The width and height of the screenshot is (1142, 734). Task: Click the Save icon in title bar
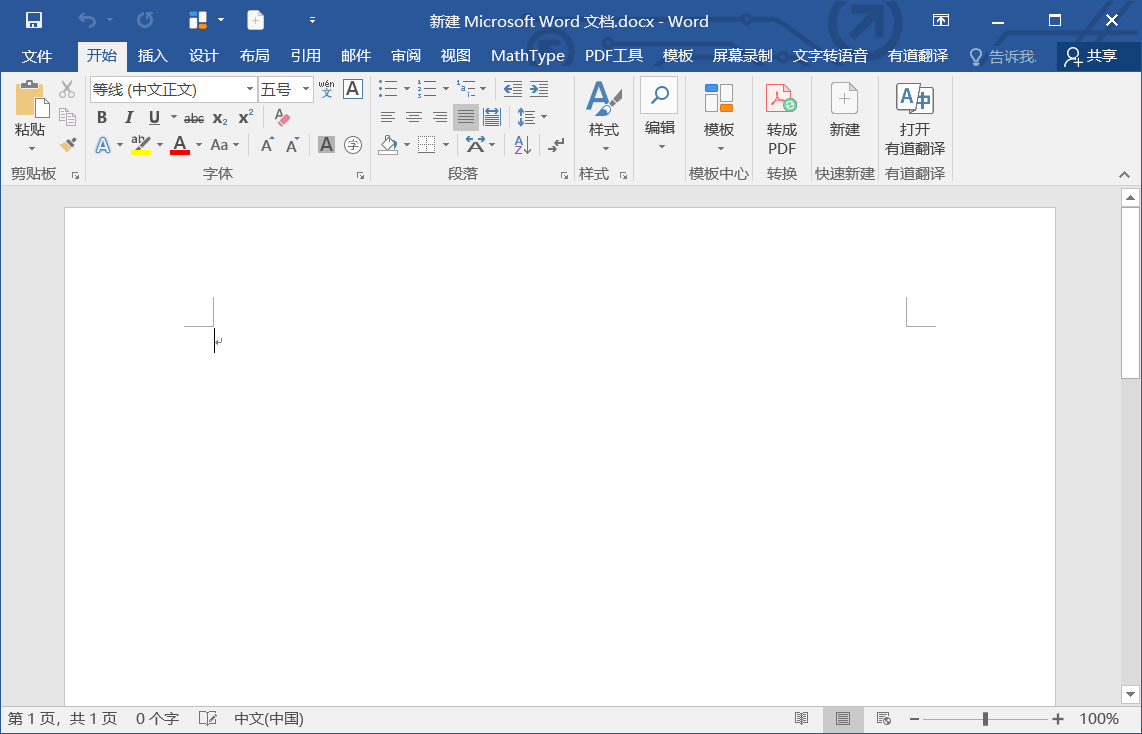pyautogui.click(x=34, y=20)
